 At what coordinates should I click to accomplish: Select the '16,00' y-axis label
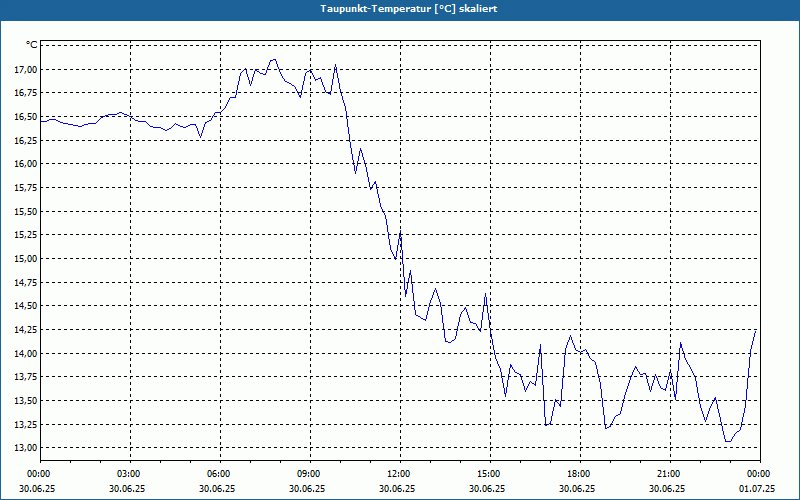26,164
